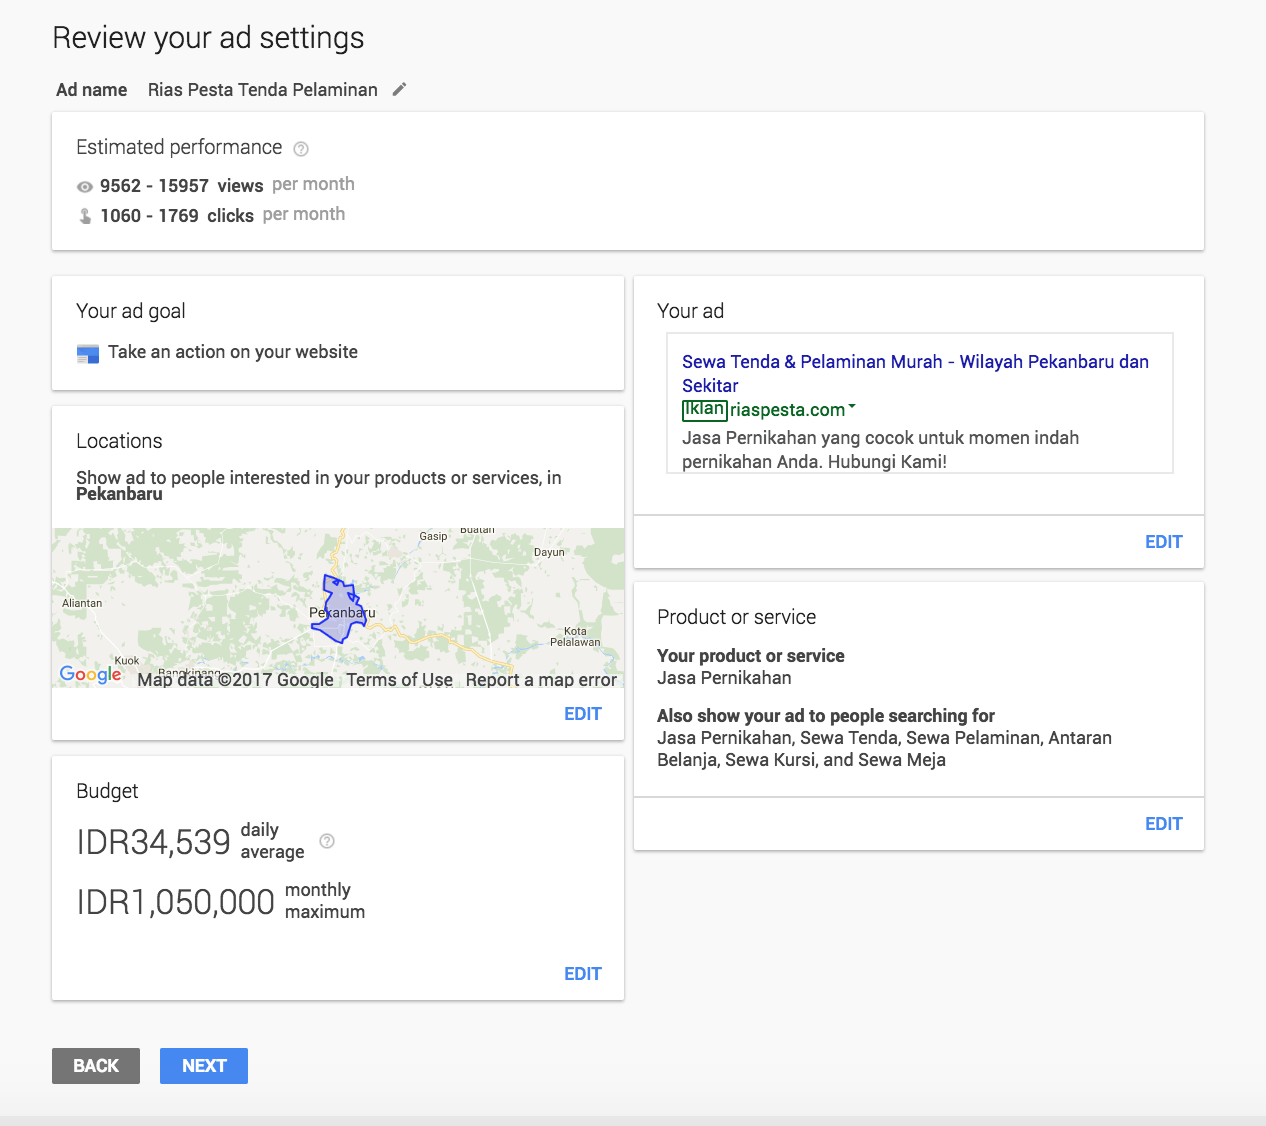Click the Google logo on the map
1266x1126 pixels.
pyautogui.click(x=90, y=675)
